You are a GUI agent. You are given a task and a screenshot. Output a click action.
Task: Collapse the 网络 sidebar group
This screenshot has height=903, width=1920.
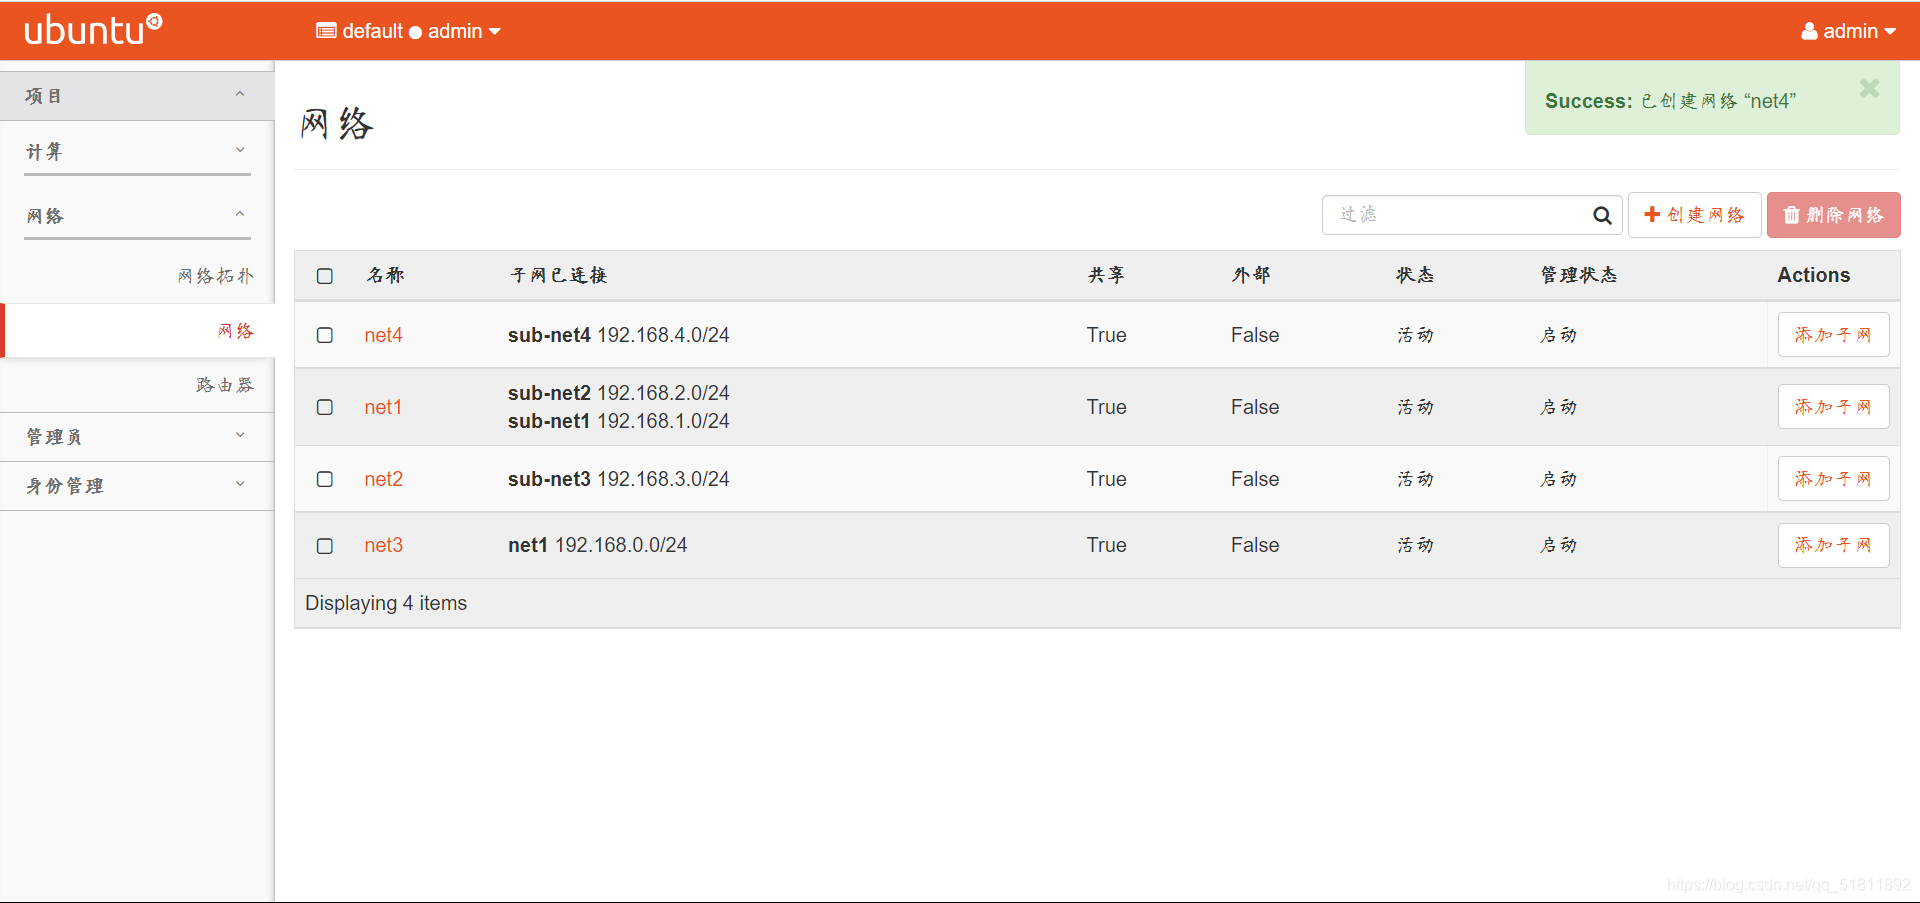point(137,215)
